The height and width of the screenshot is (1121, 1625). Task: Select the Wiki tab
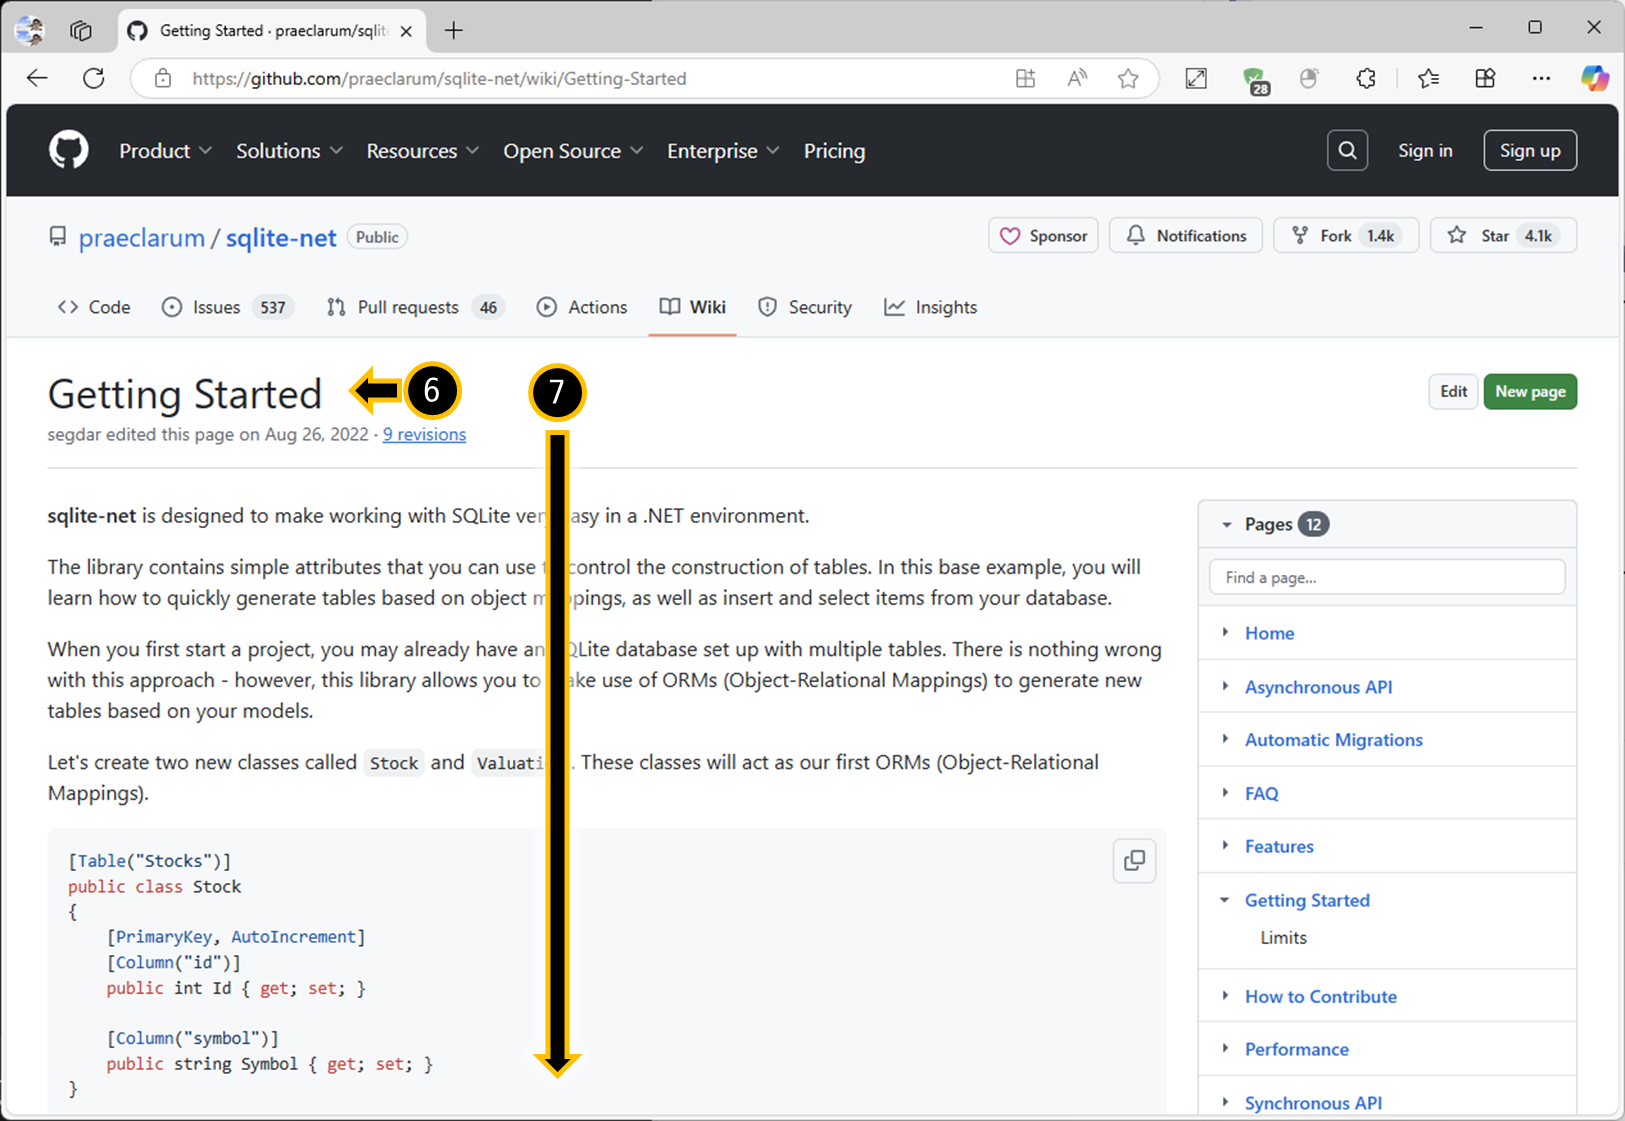[692, 307]
